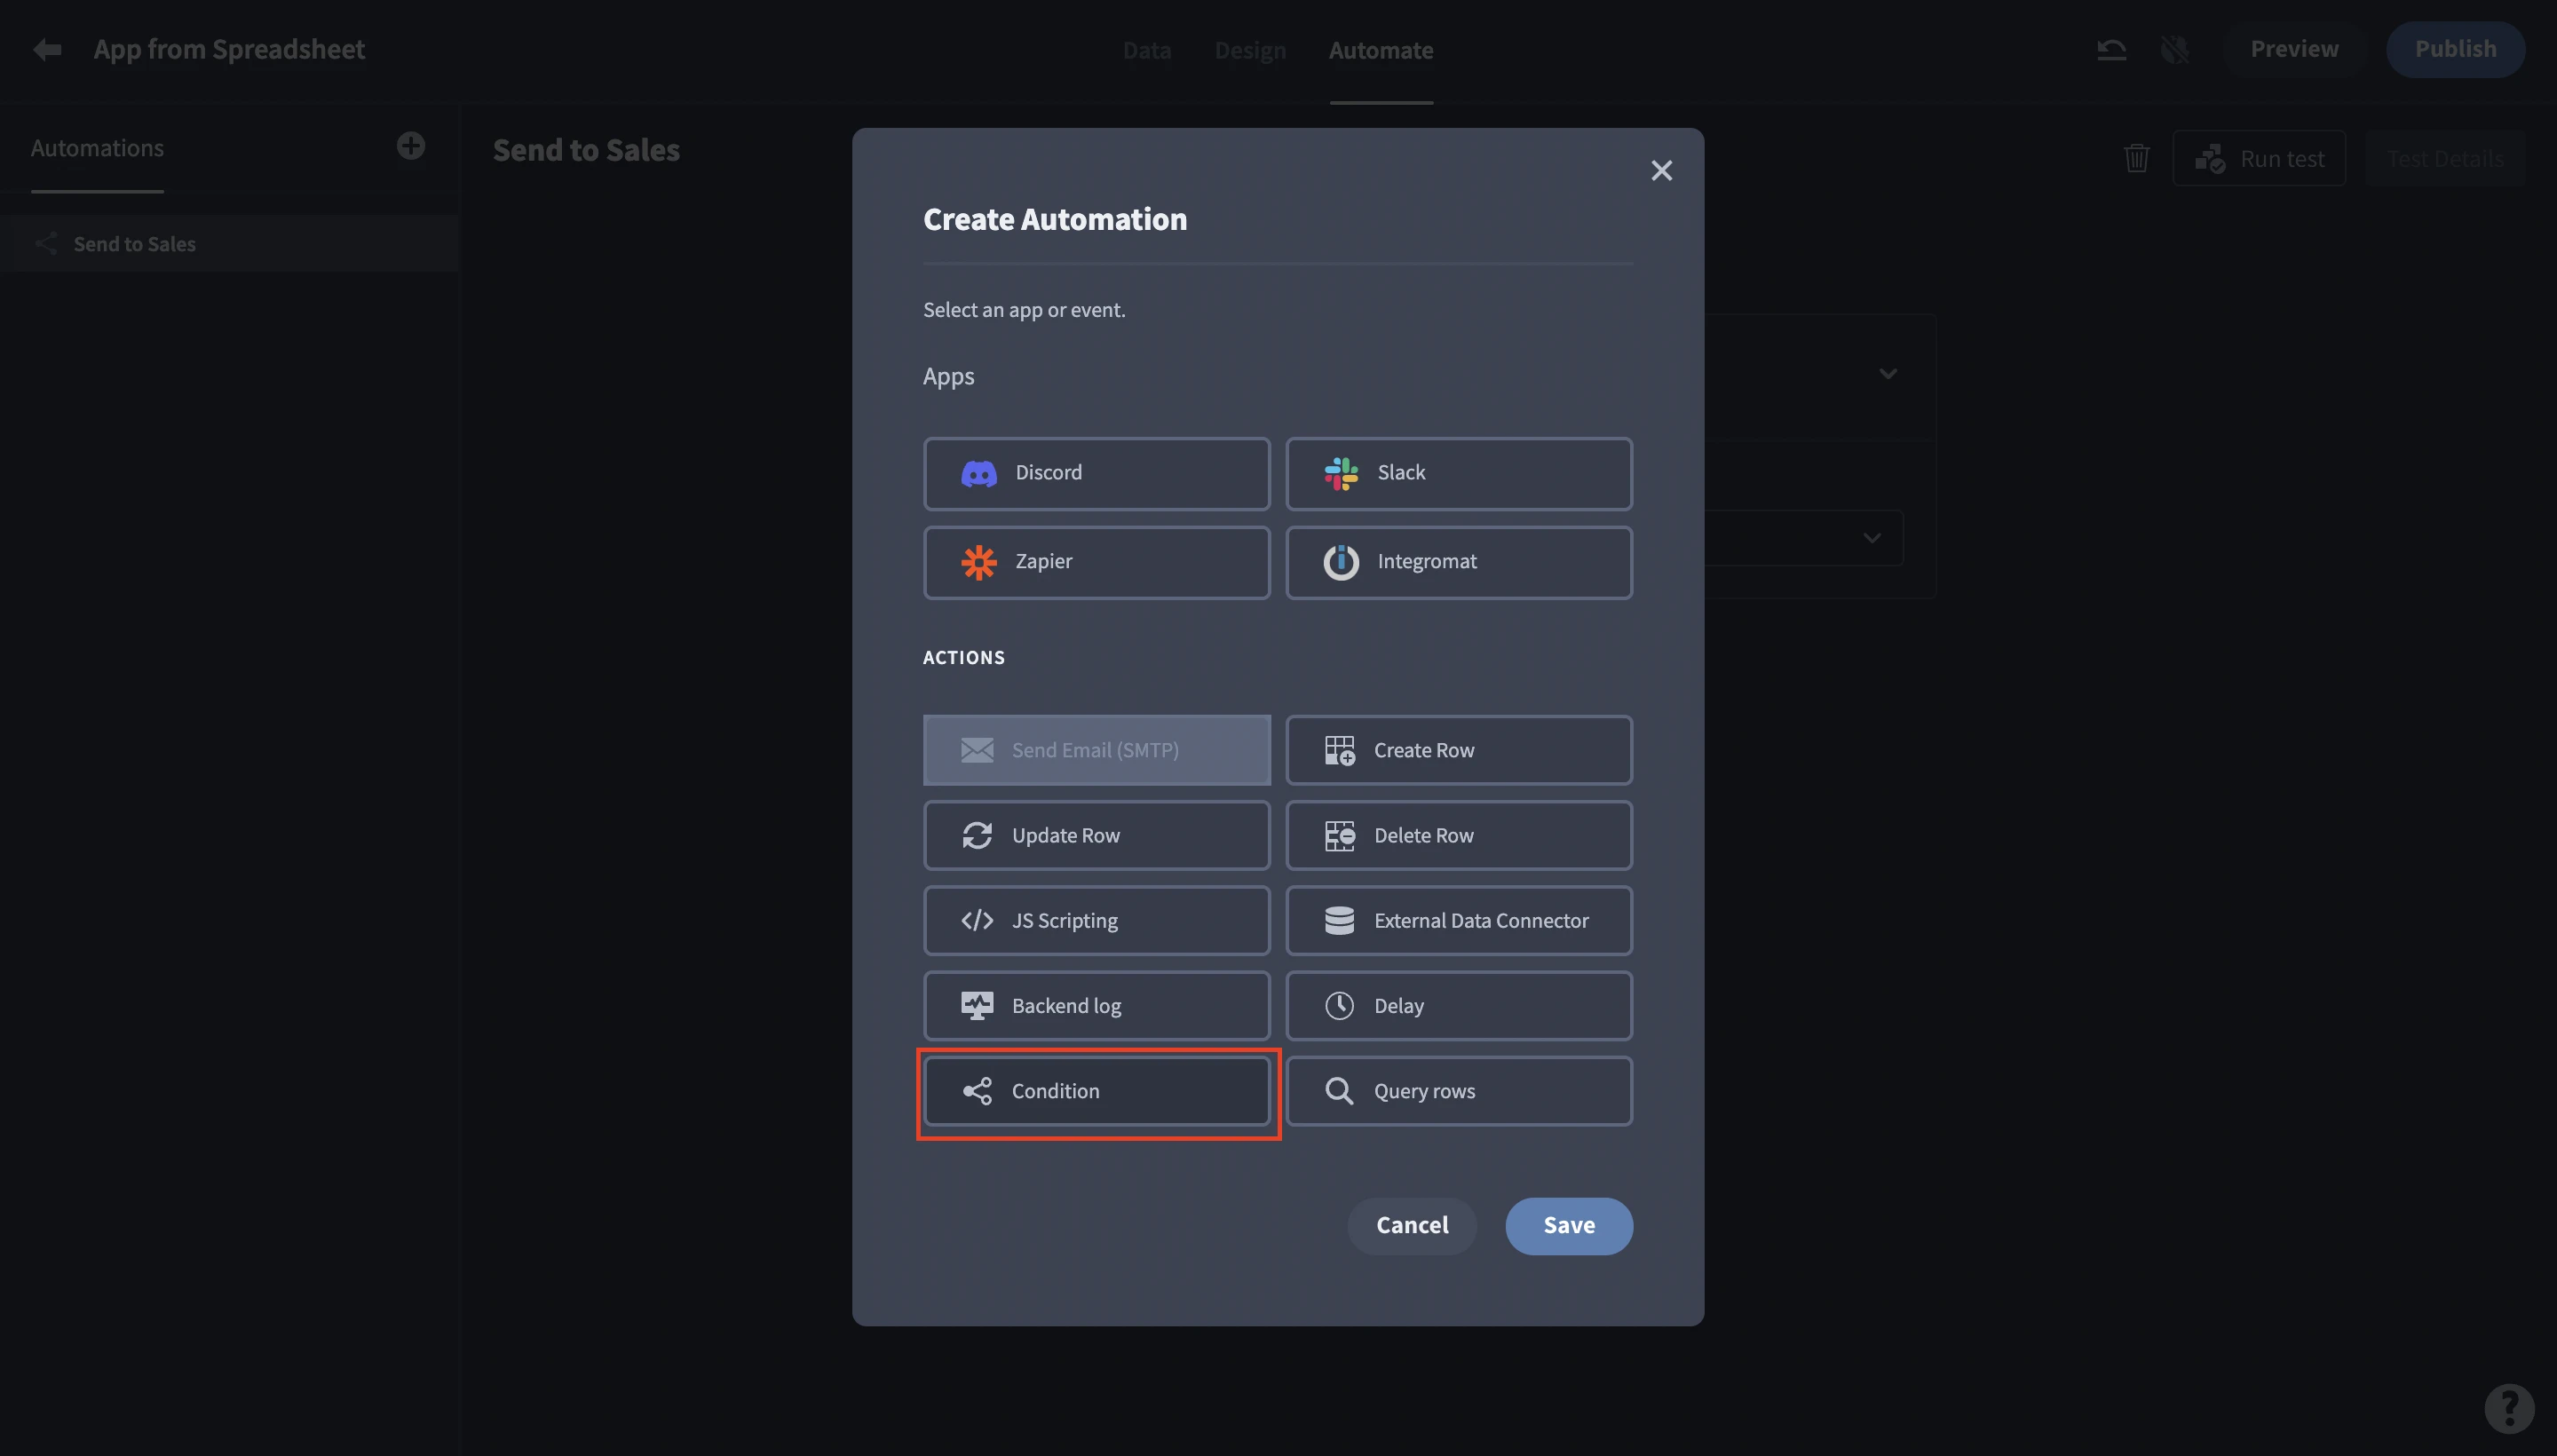Screen dimensions: 2557x1456
Task: Switch to the Design tab
Action: (x=1250, y=50)
